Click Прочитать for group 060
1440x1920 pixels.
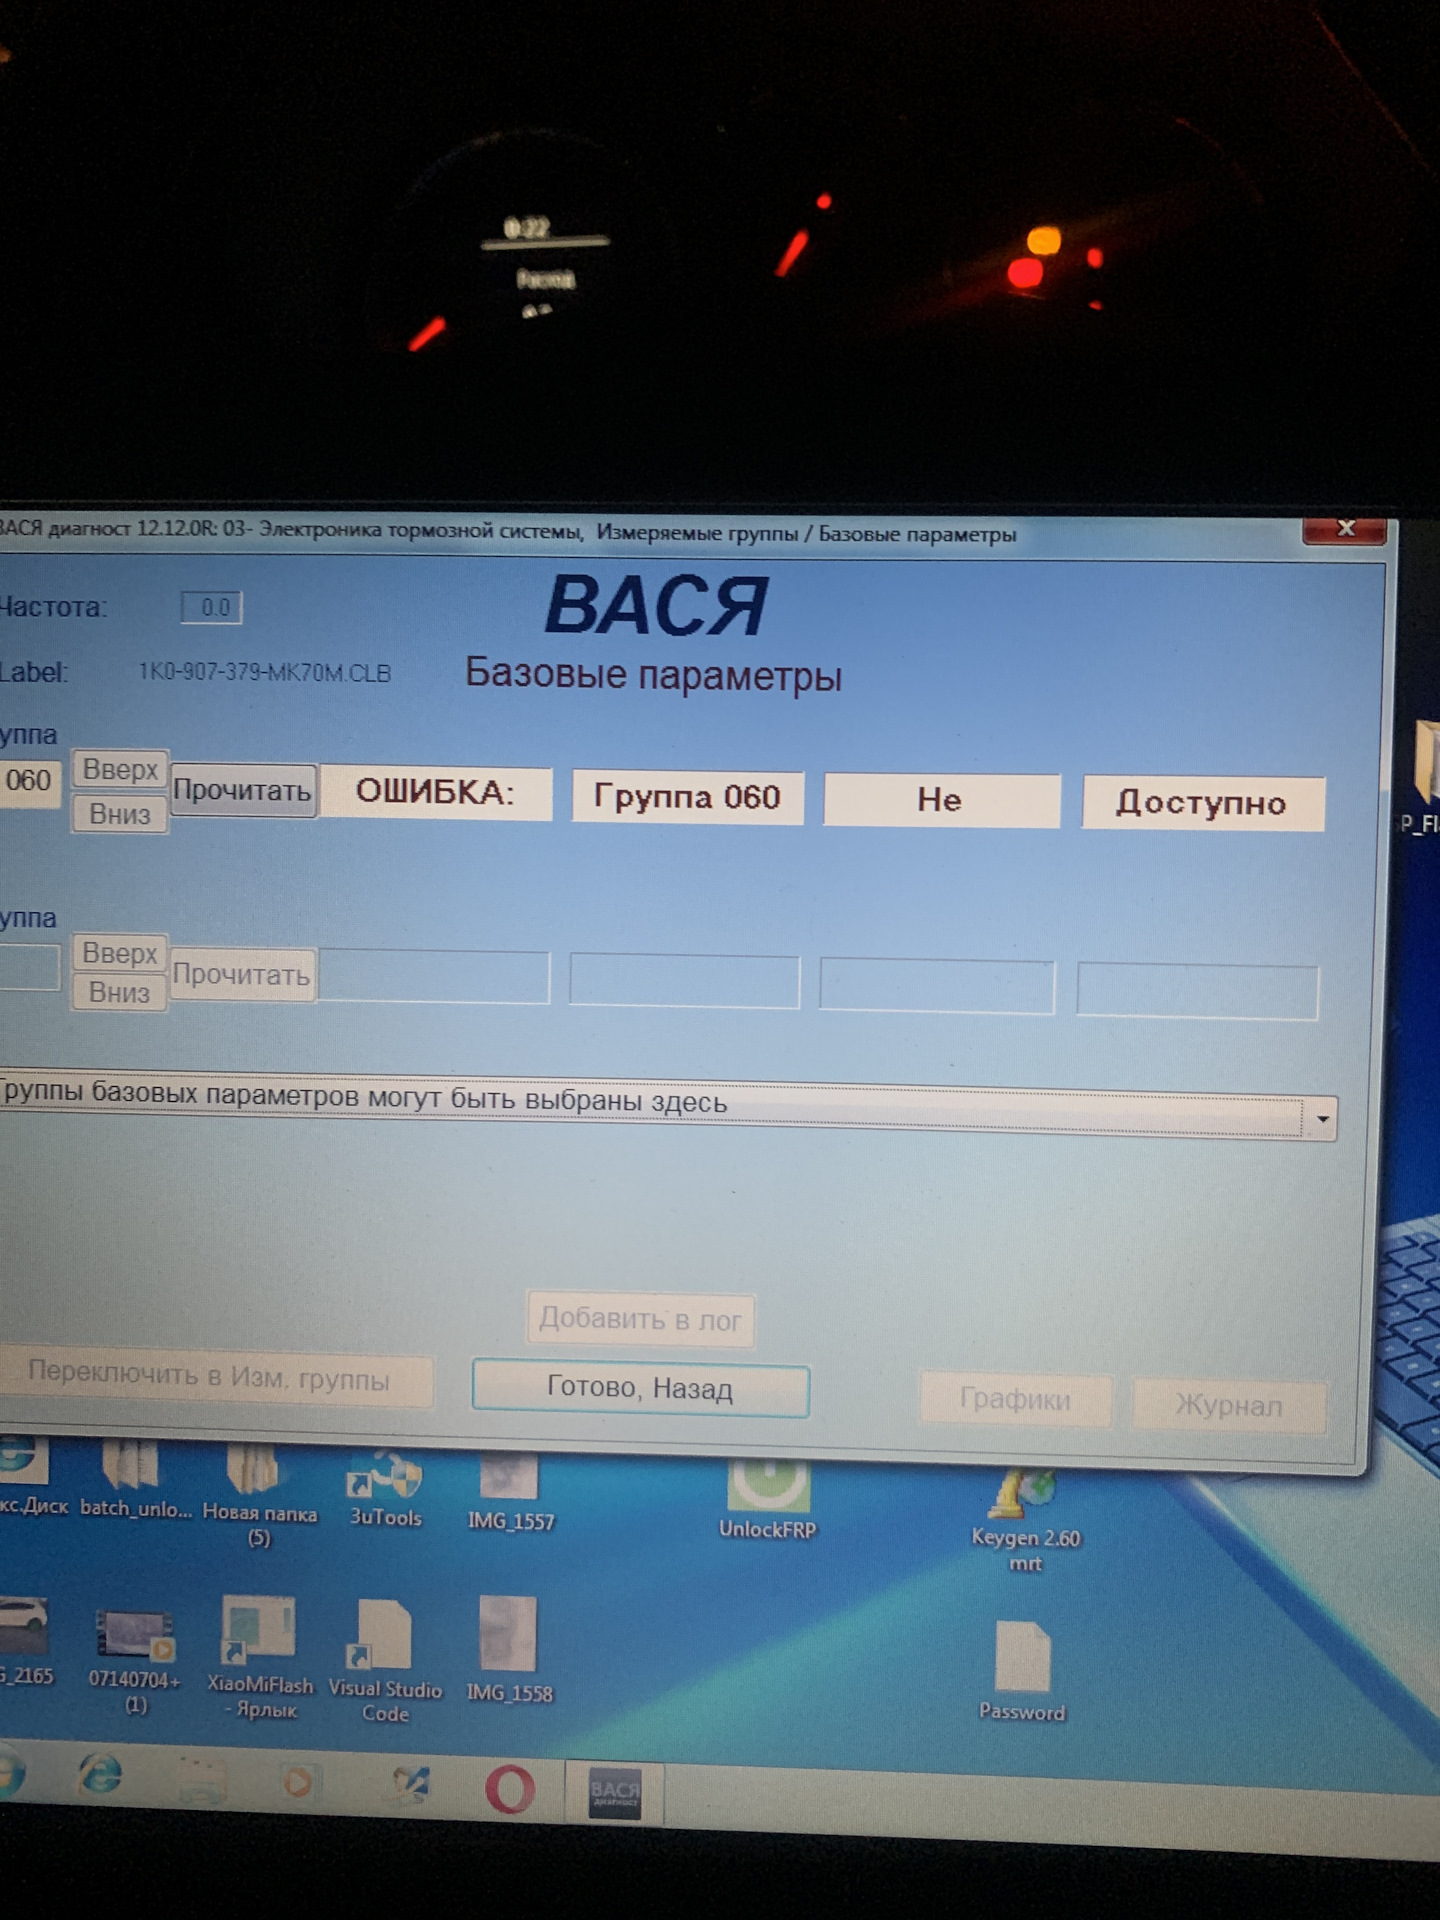[242, 791]
